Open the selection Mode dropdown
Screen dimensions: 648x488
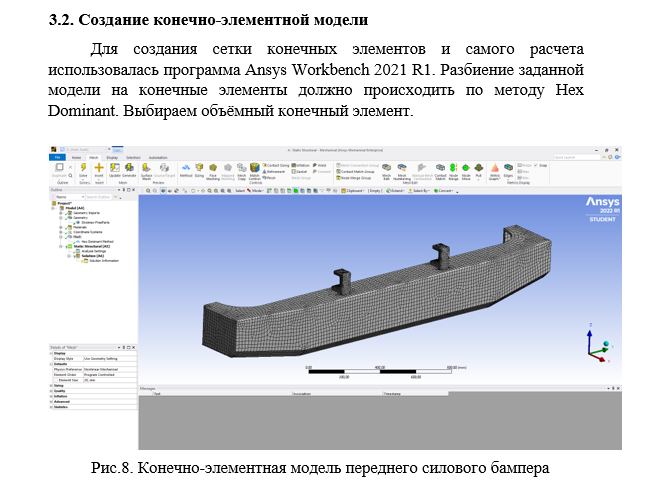point(255,191)
